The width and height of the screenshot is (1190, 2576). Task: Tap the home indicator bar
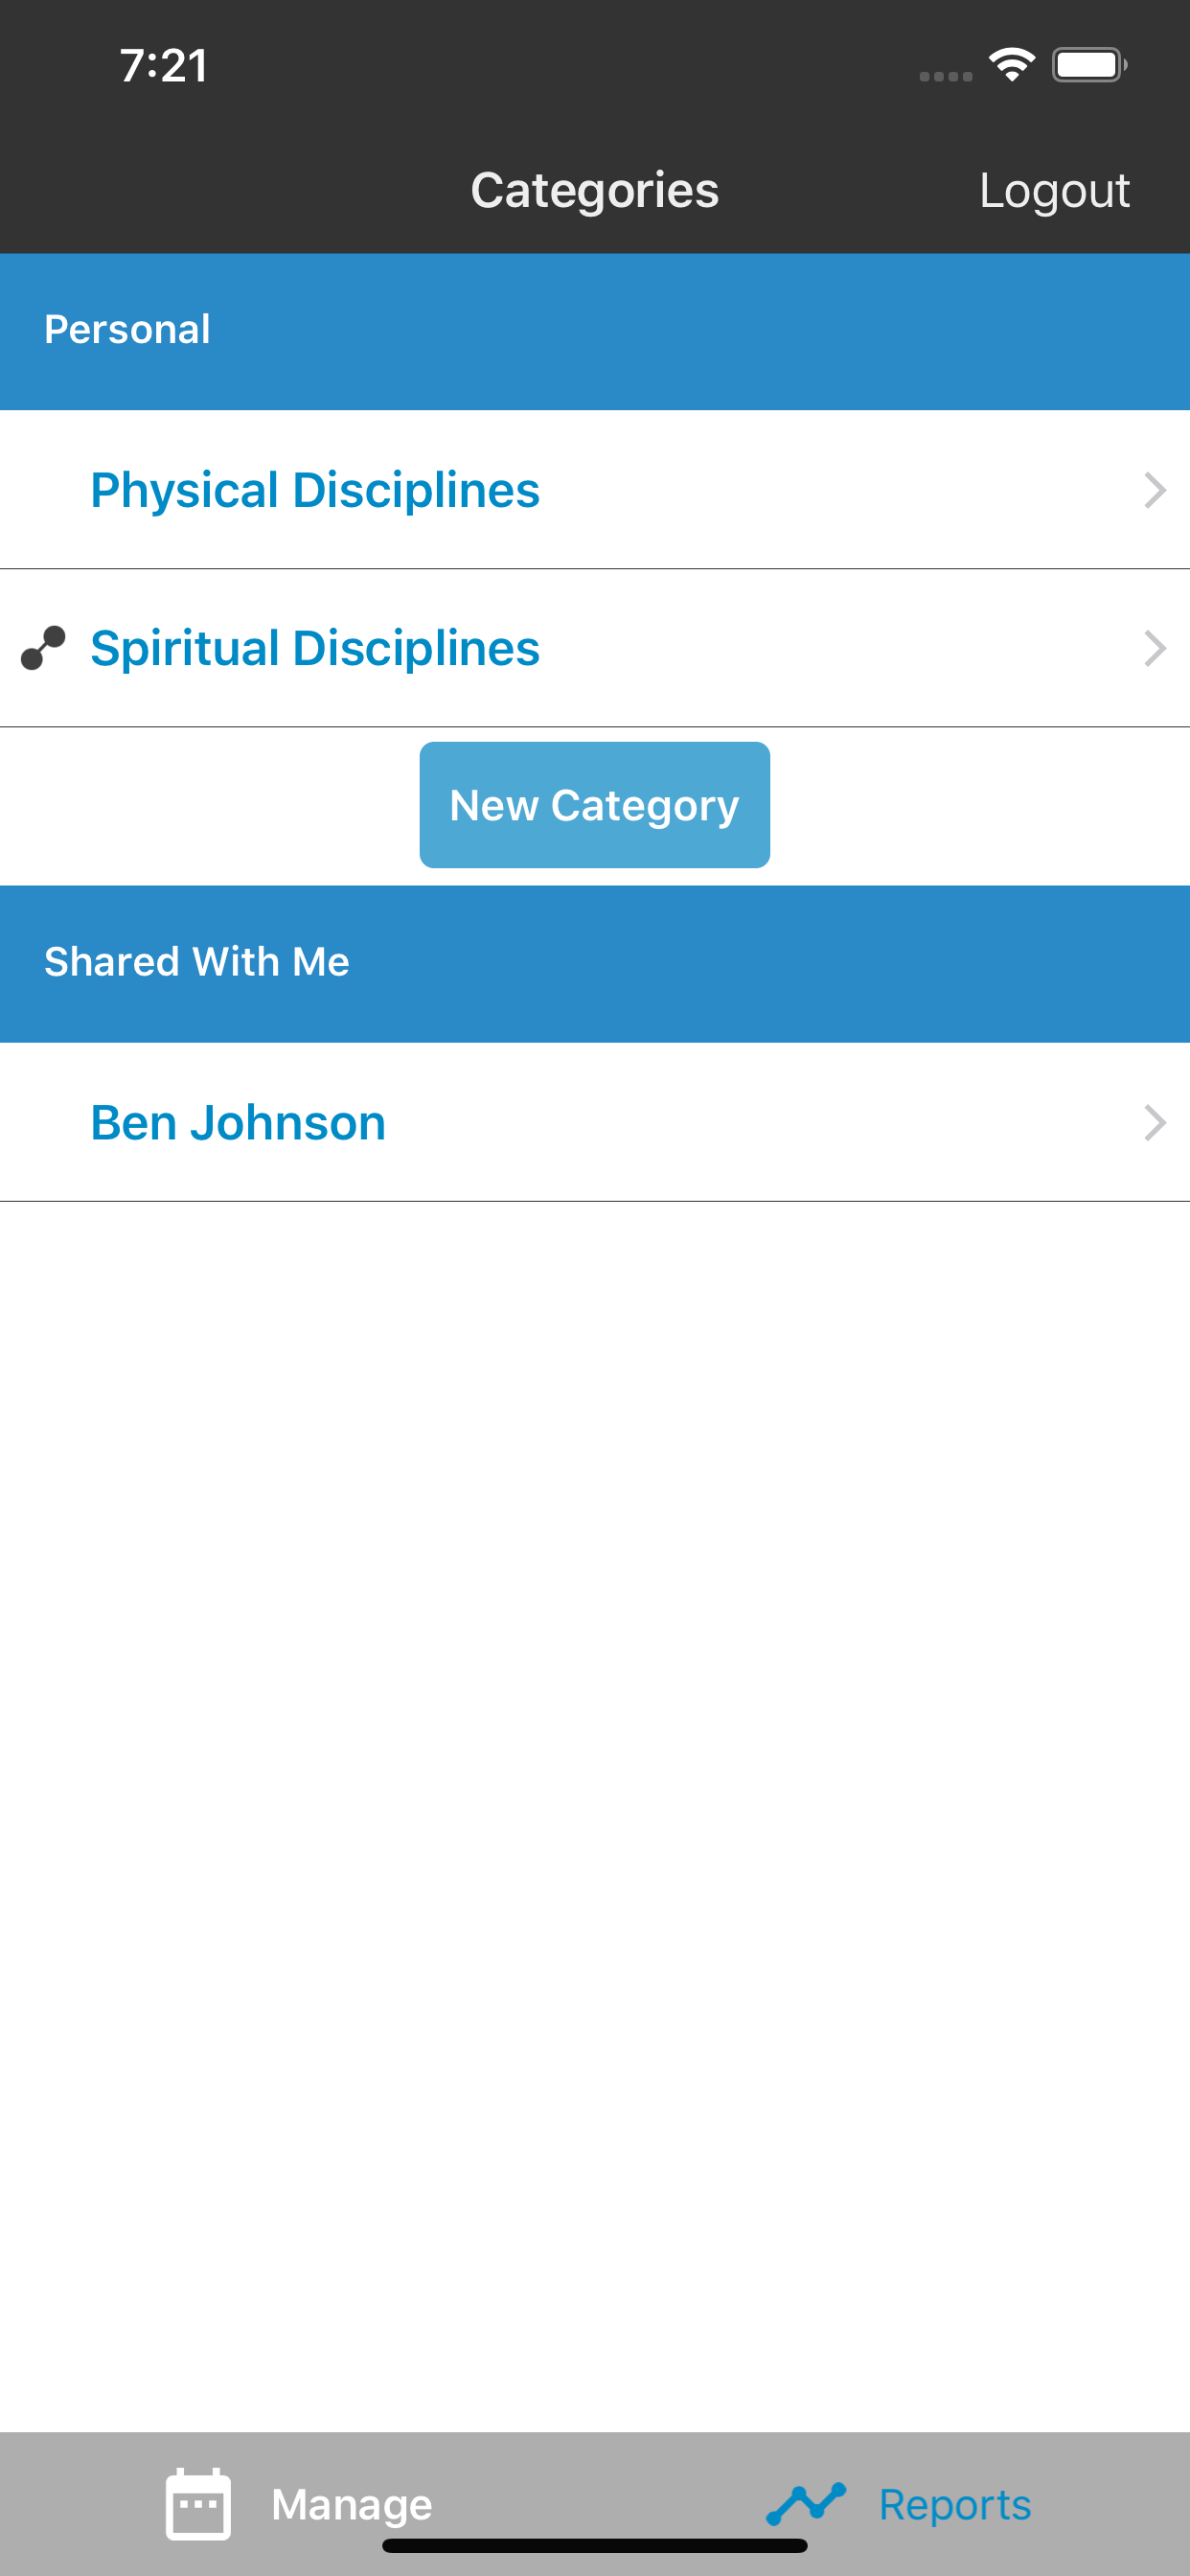click(x=595, y=2546)
